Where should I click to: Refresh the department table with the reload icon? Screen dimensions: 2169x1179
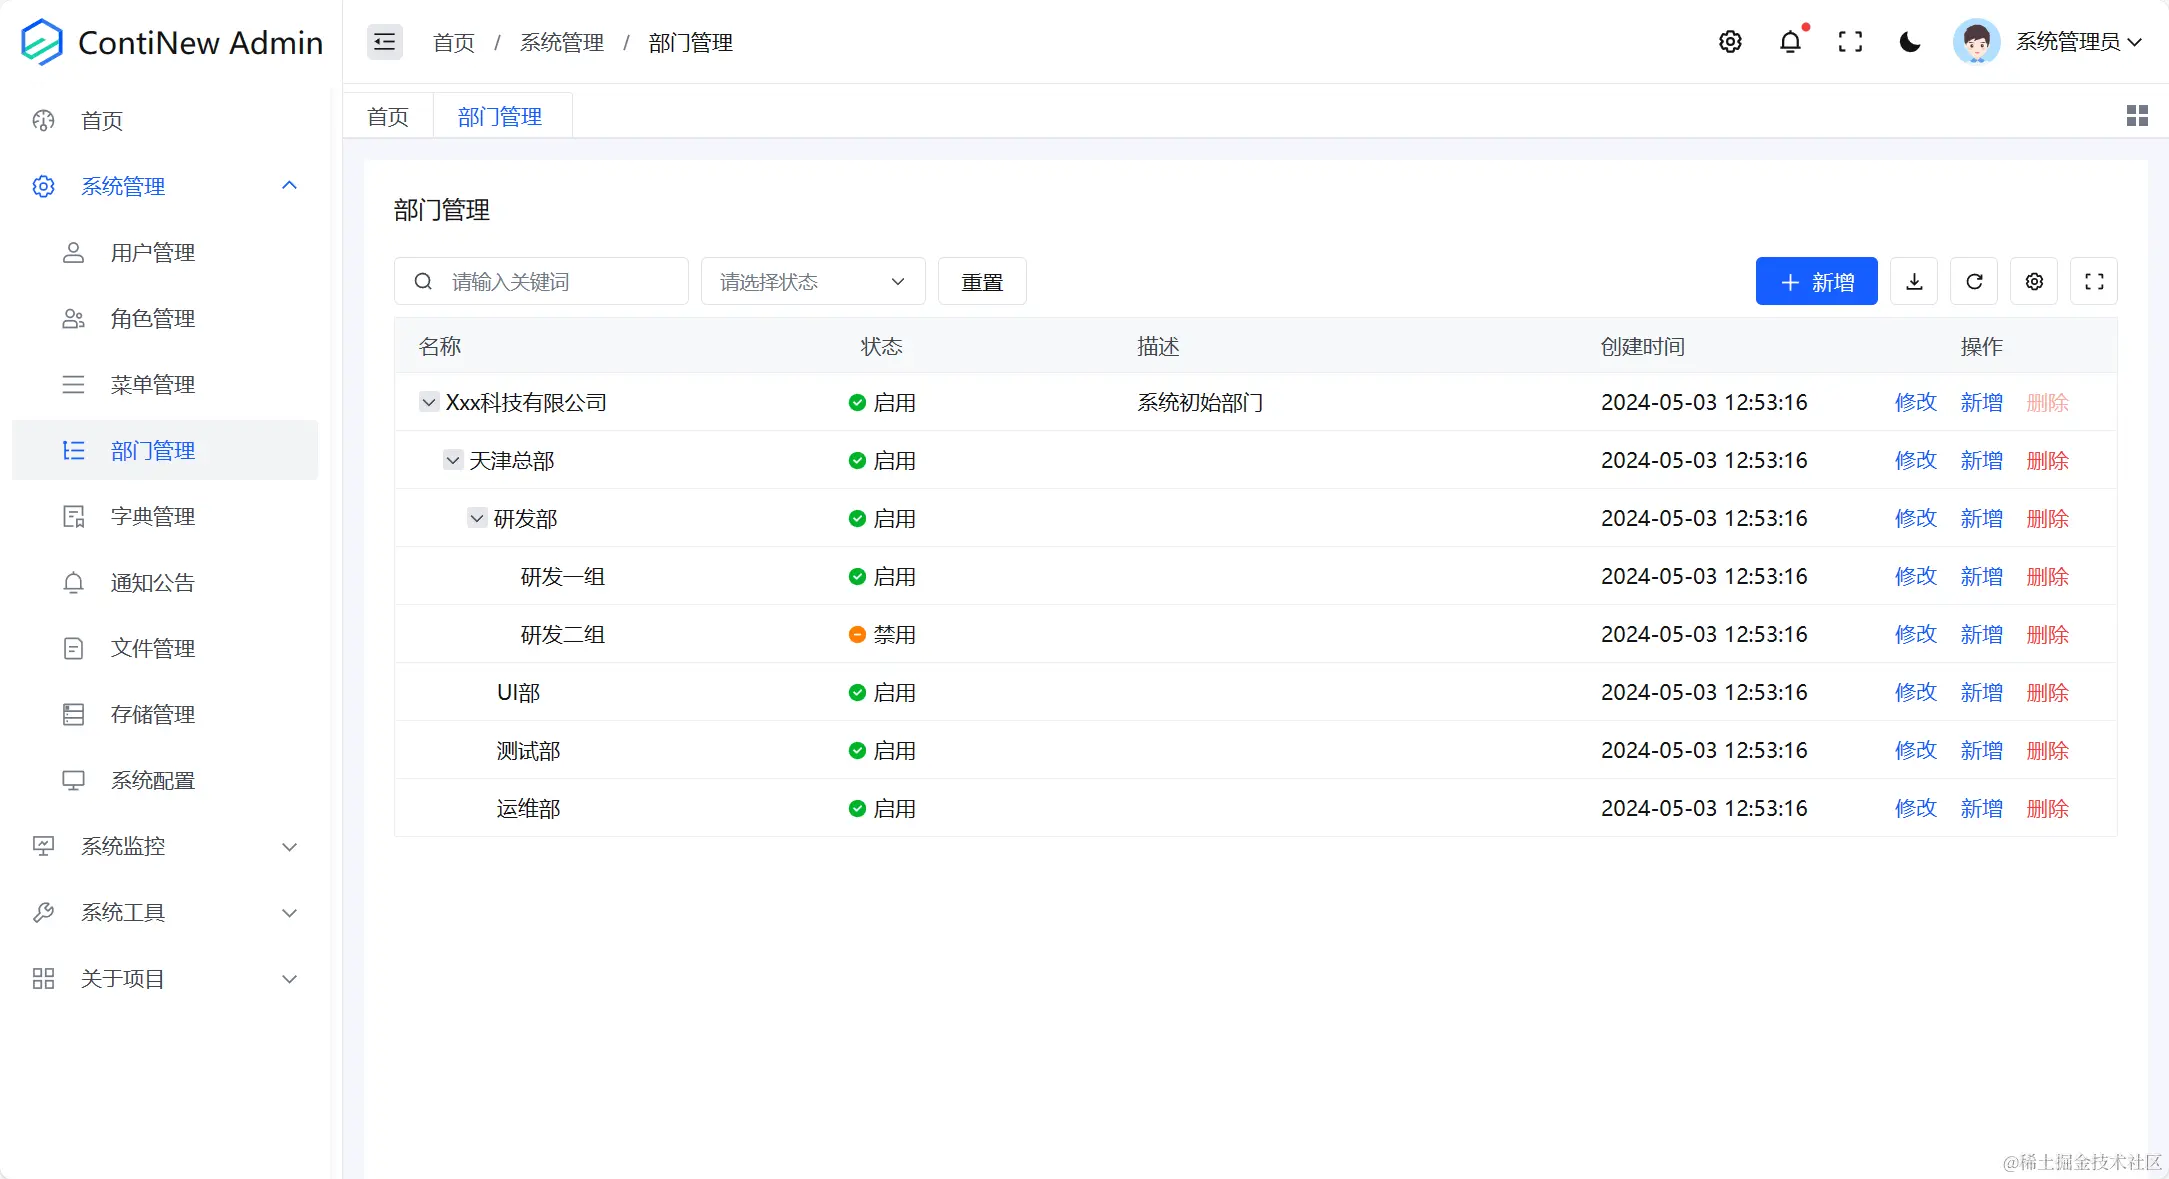coord(1973,281)
